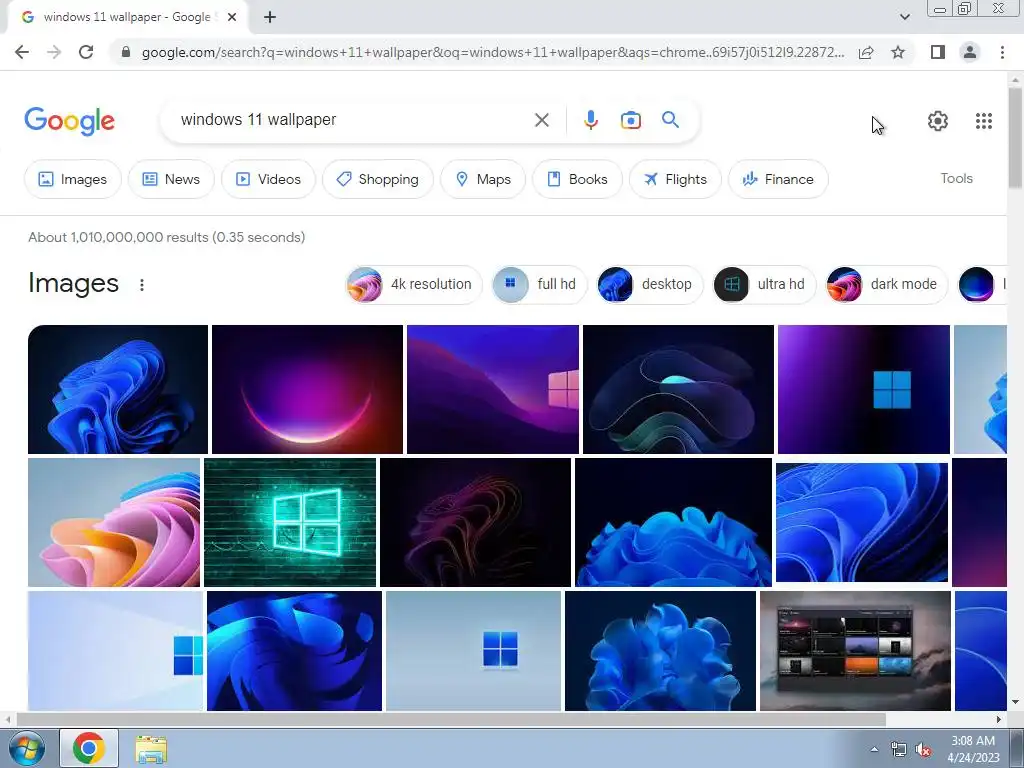
Task: Open Windows Explorer from taskbar
Action: click(151, 749)
